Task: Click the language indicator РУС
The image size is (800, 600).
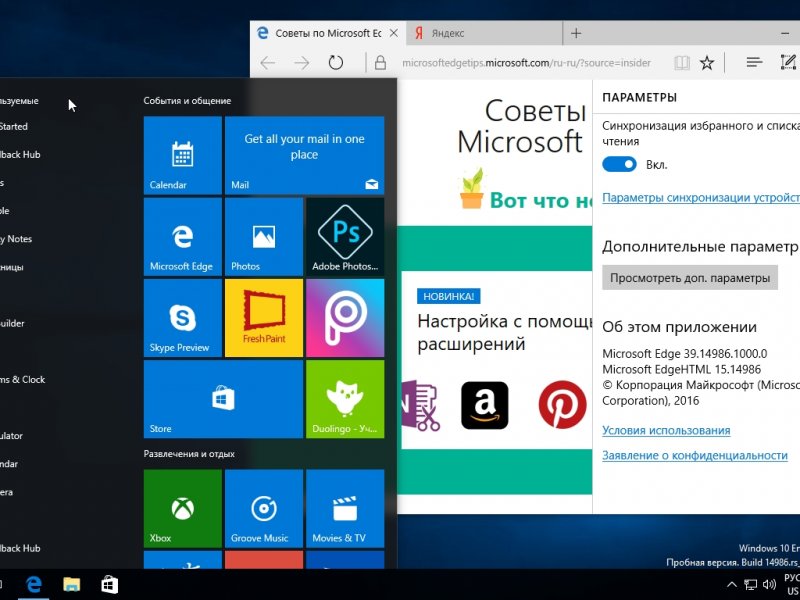Action: click(x=792, y=578)
